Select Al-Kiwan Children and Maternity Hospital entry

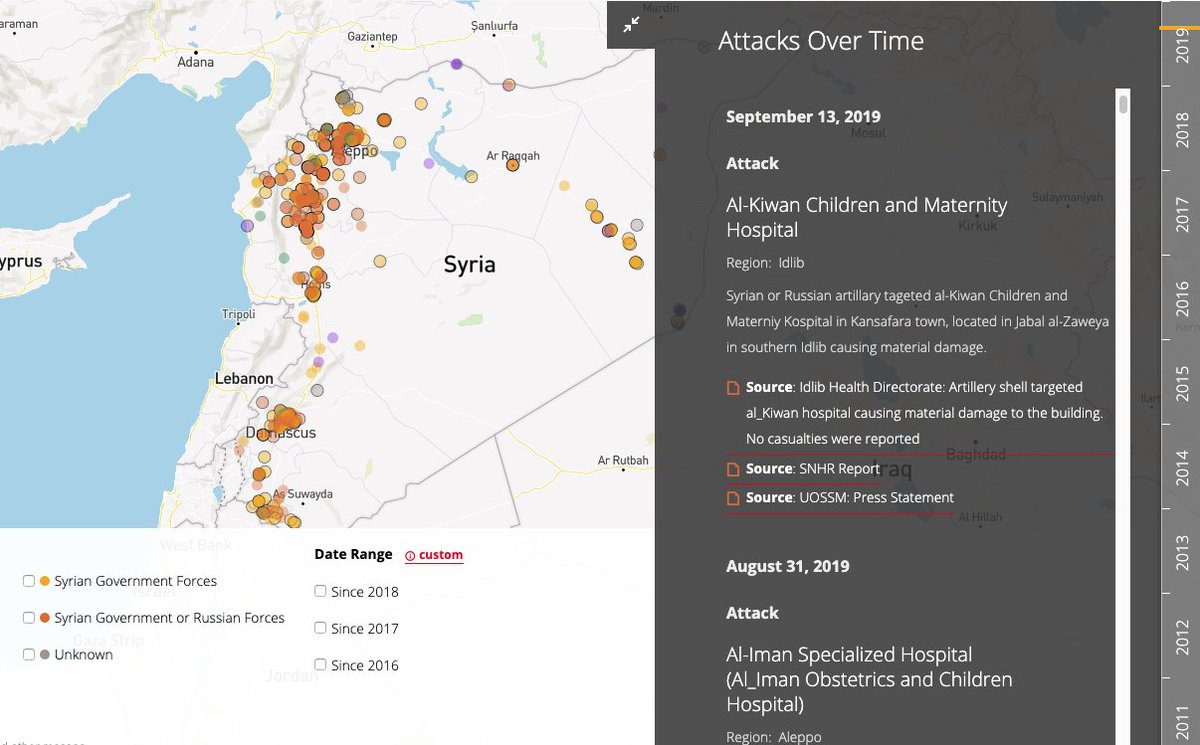(x=867, y=217)
